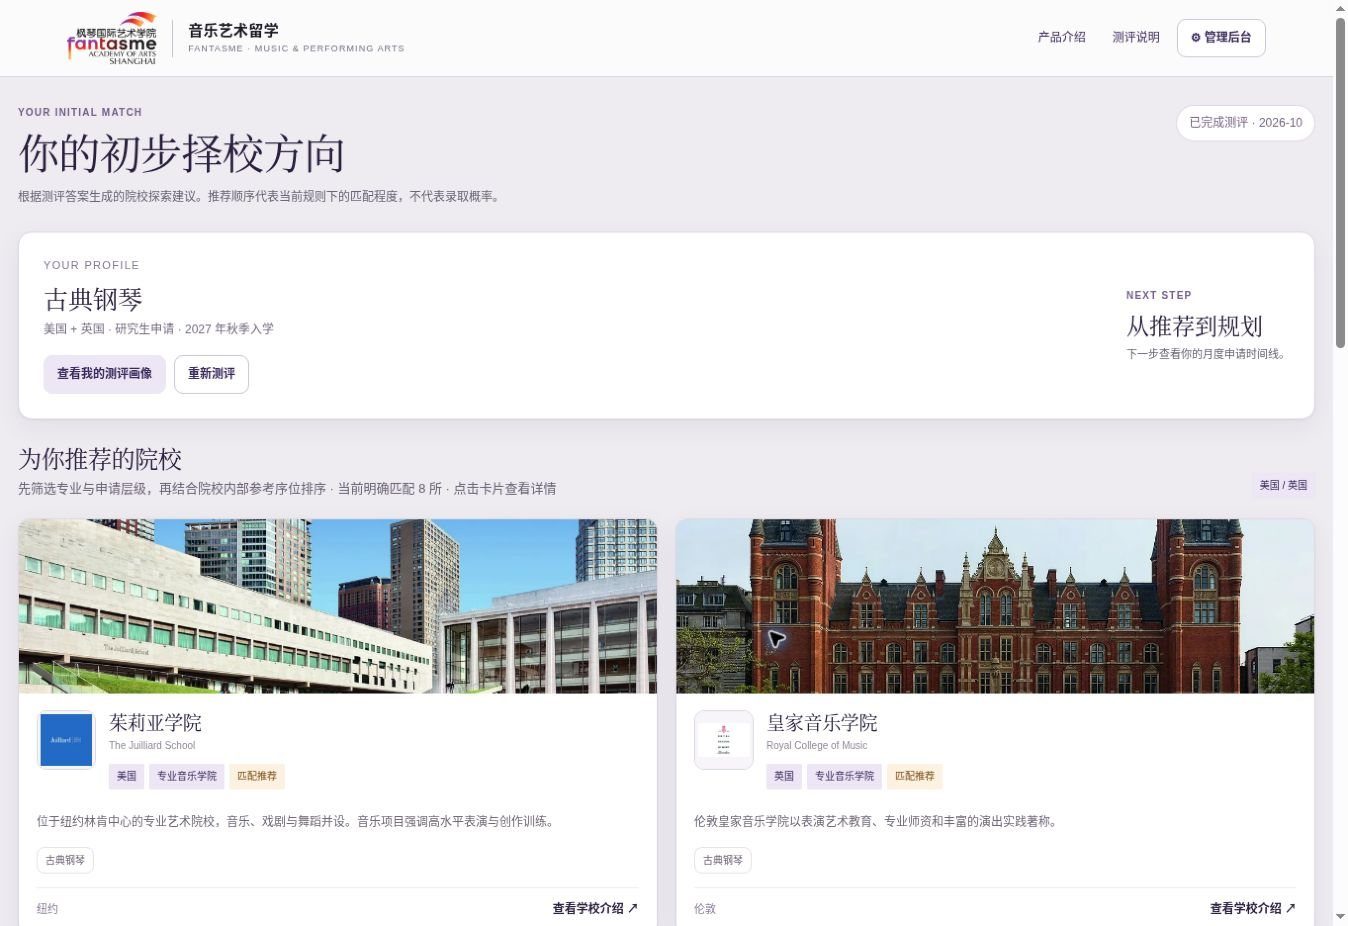Click the page vertical scrollbar thumb
Screen dimensions: 1348x926
click(x=1341, y=182)
